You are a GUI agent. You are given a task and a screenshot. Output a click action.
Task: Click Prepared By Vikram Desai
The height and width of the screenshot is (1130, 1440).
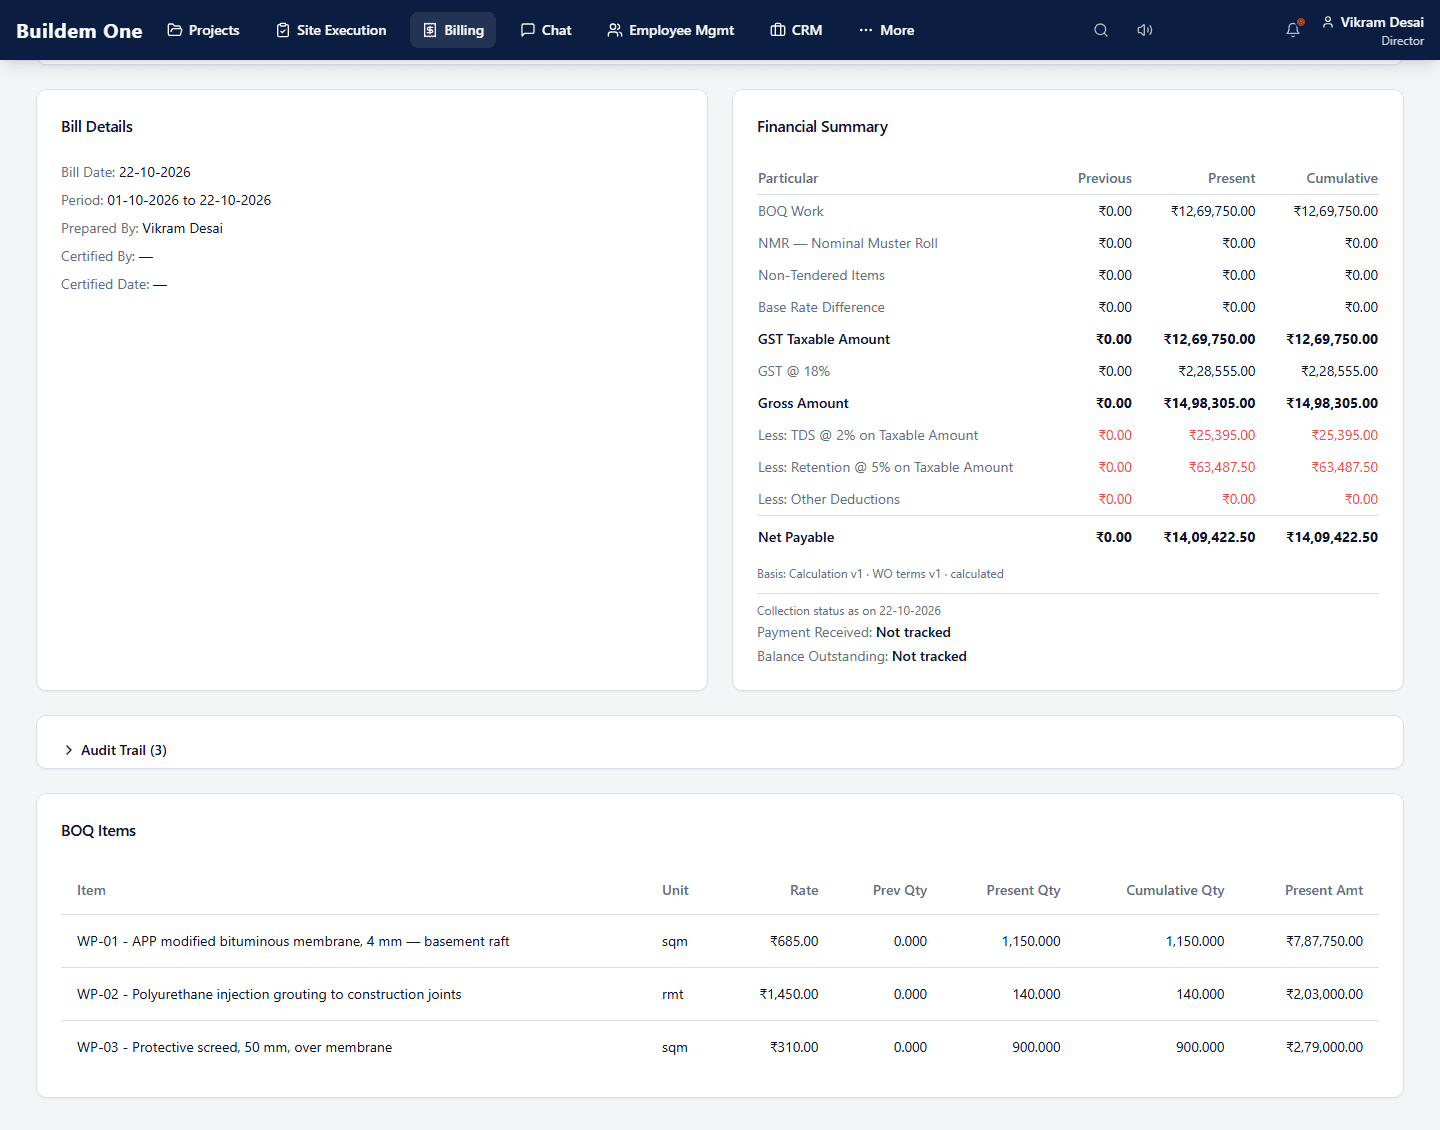tap(183, 228)
